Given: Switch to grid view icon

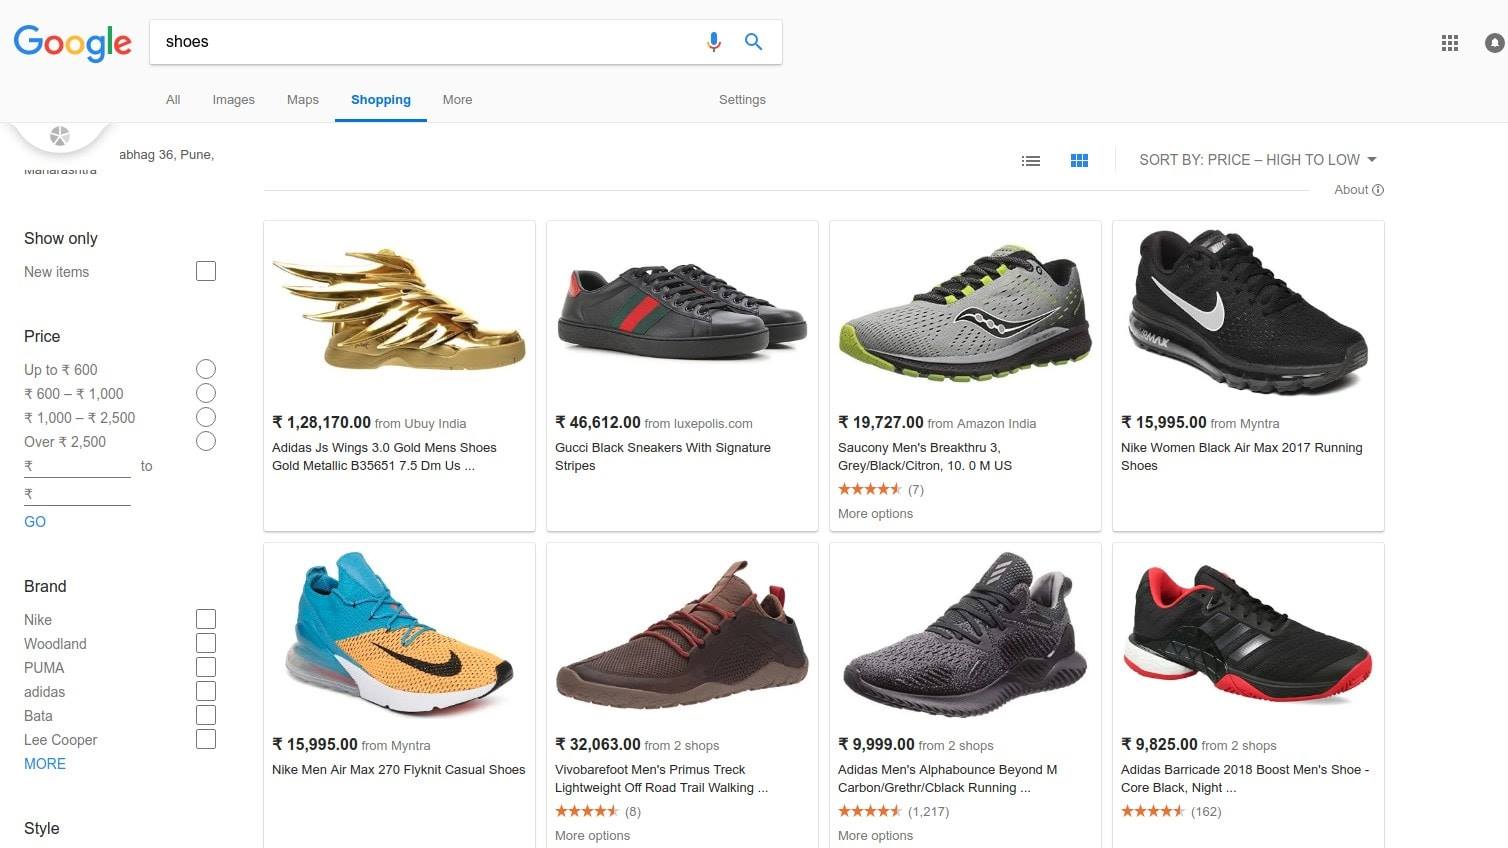Looking at the screenshot, I should pos(1079,160).
